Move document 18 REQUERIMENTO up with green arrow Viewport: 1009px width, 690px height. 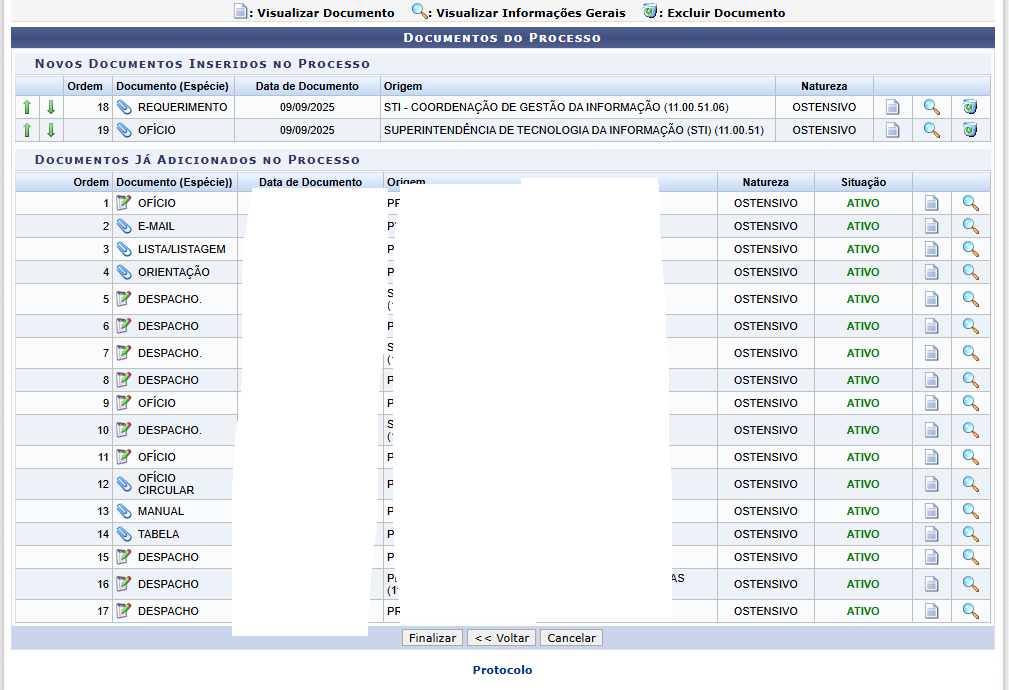(27, 107)
